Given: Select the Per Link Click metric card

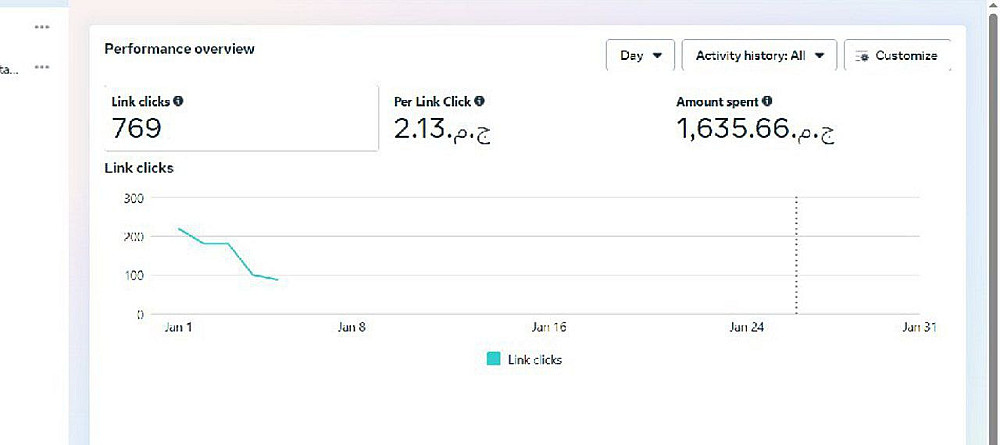Looking at the screenshot, I should pos(520,118).
